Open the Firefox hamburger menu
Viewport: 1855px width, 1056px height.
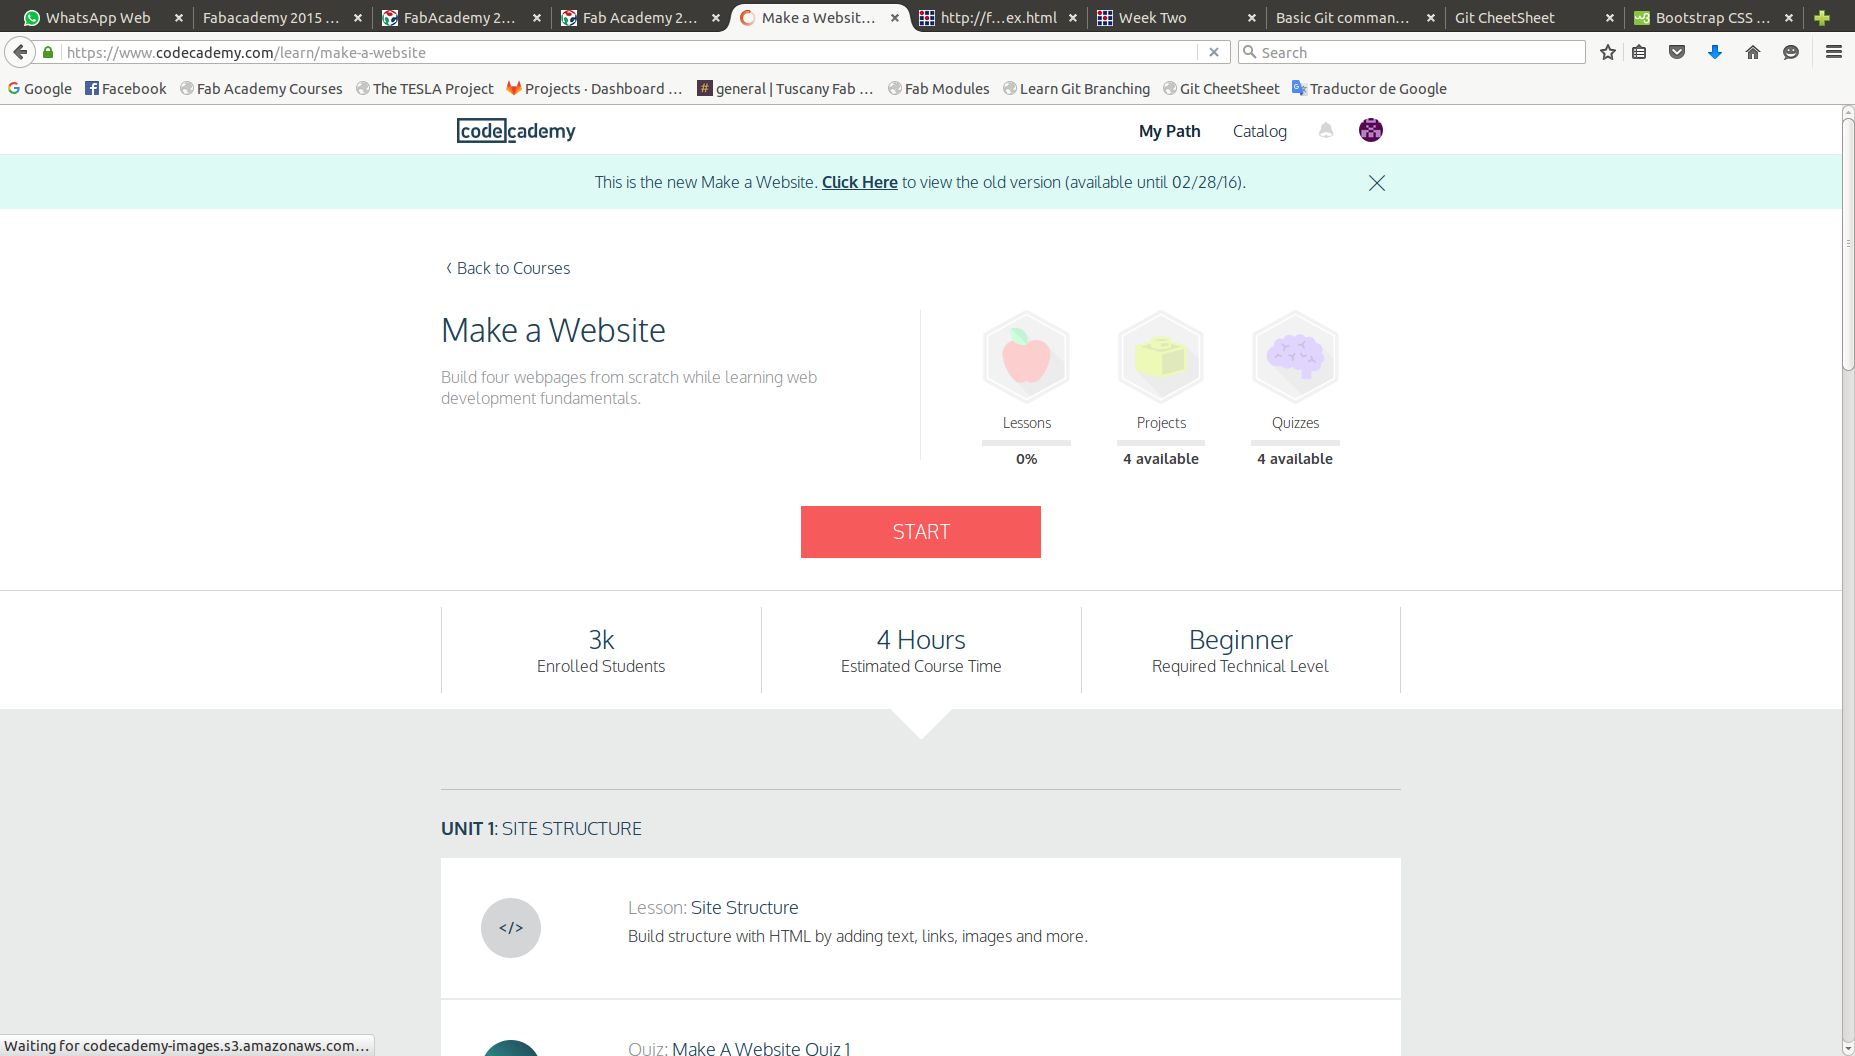coord(1834,52)
